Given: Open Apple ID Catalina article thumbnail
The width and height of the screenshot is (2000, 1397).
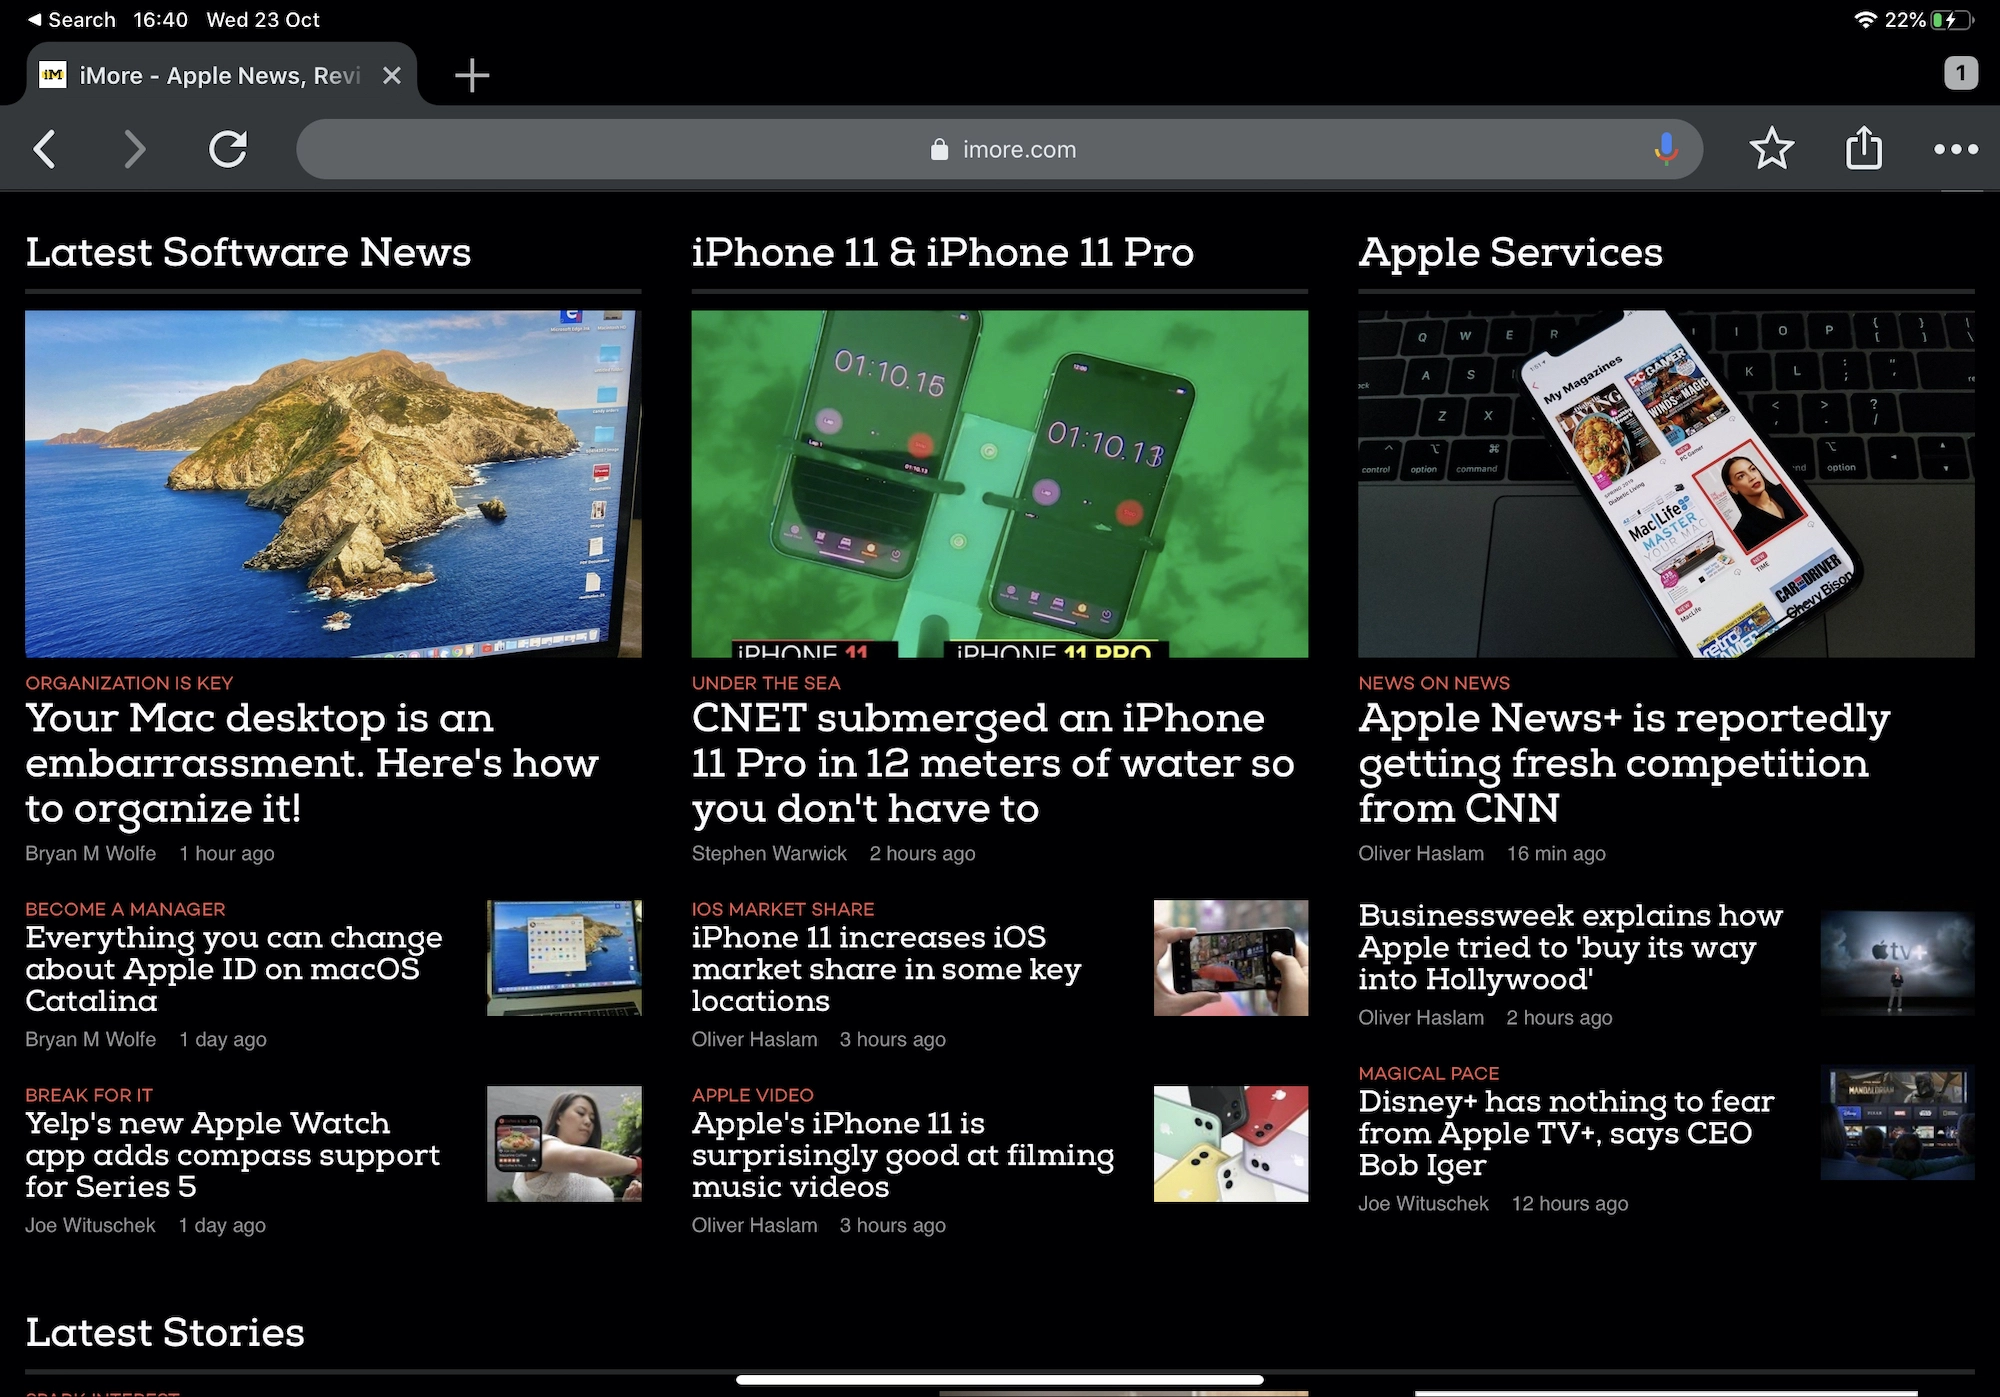Looking at the screenshot, I should click(564, 958).
